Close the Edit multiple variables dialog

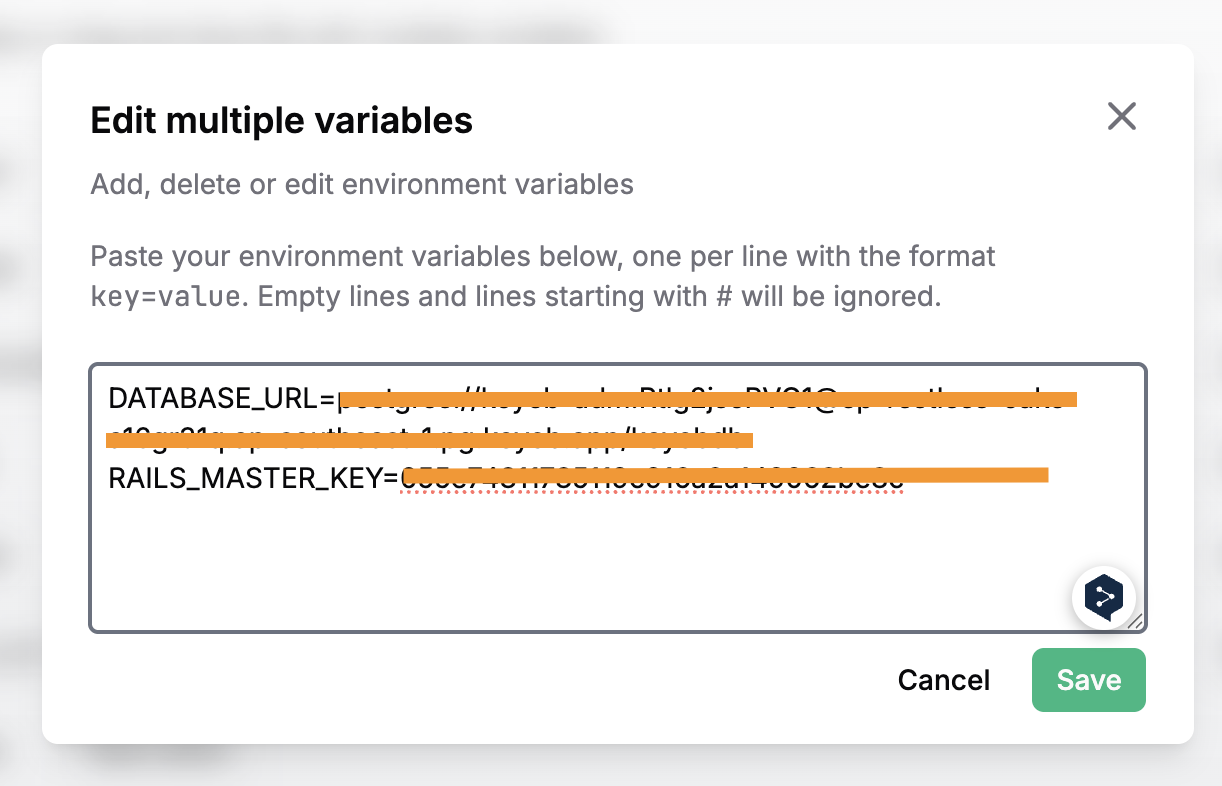click(x=1122, y=116)
